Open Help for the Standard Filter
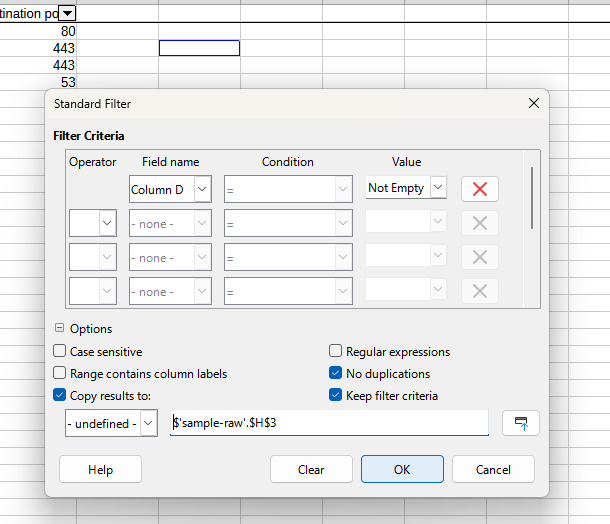 [x=100, y=469]
